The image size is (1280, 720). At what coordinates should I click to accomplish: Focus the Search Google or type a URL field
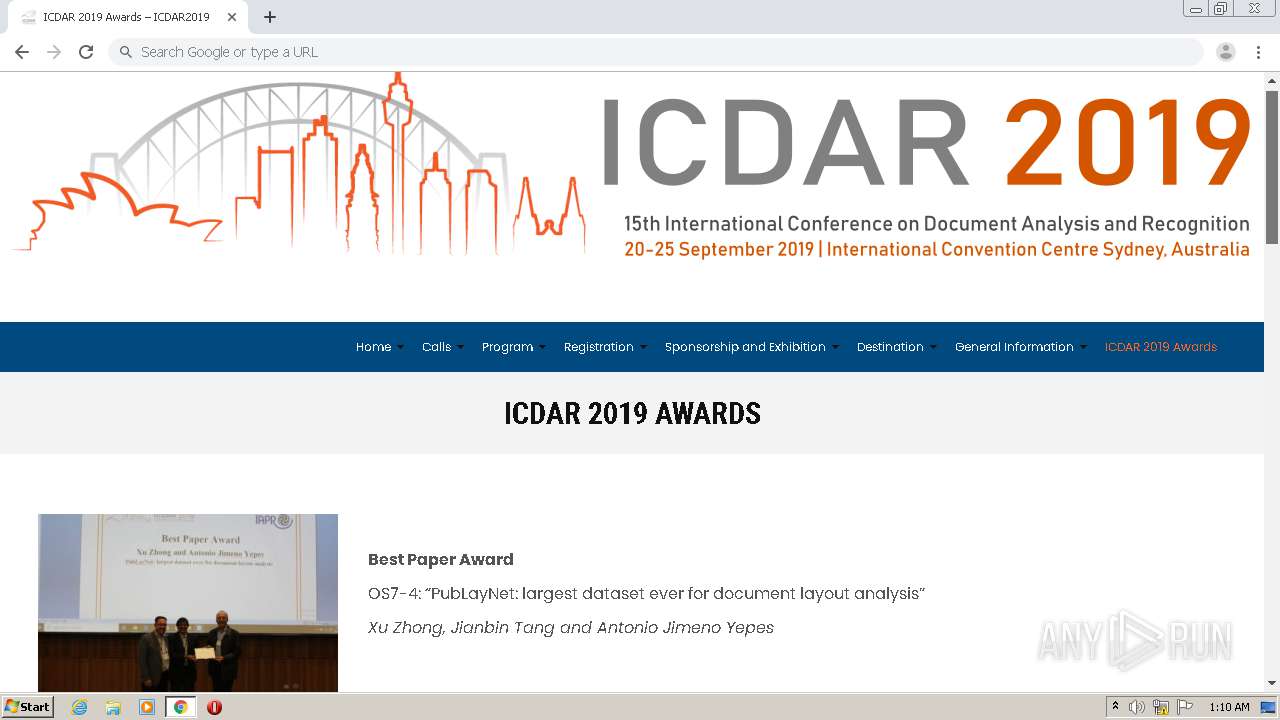[656, 52]
